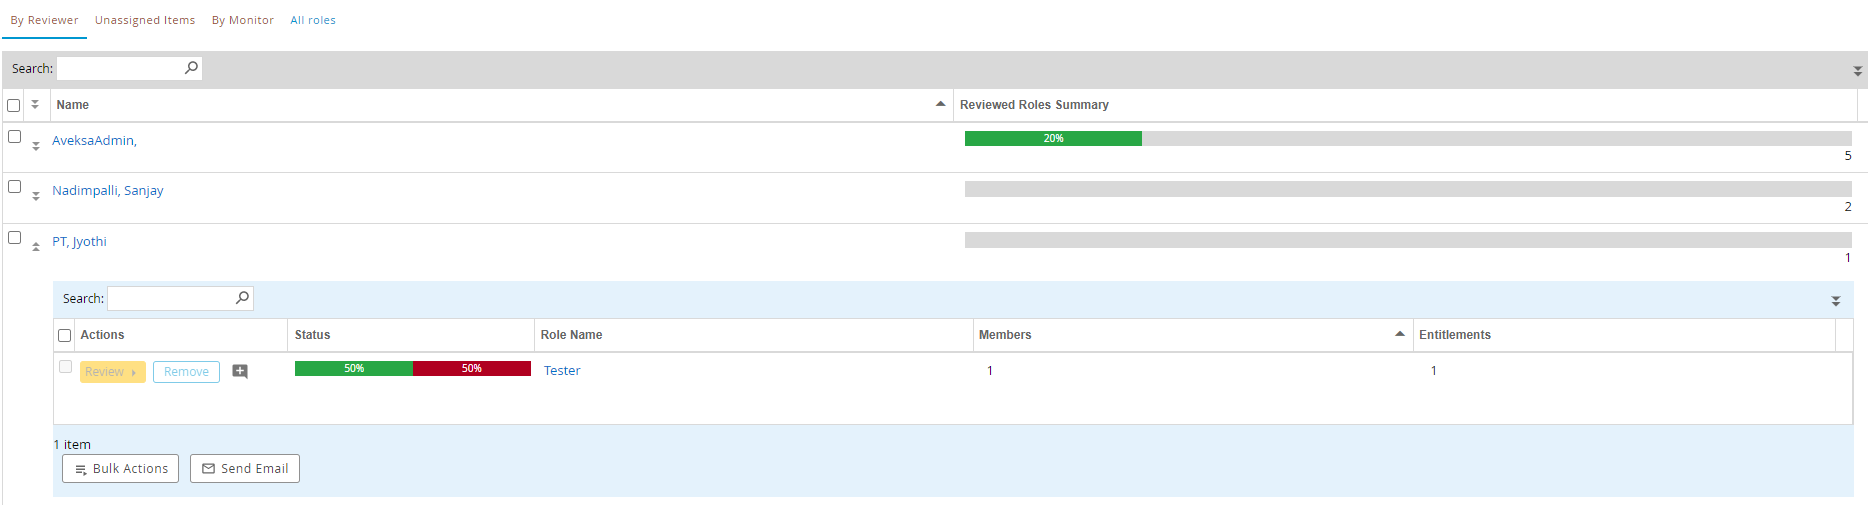Click the add comment icon for Tester role
1868x505 pixels.
click(x=240, y=371)
